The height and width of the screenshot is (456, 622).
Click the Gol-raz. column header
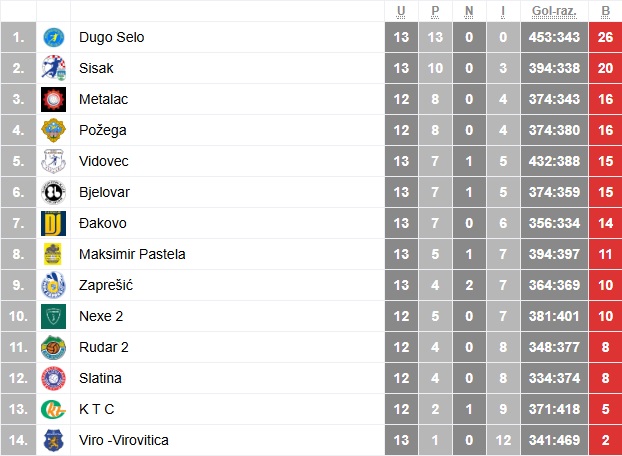click(x=554, y=11)
